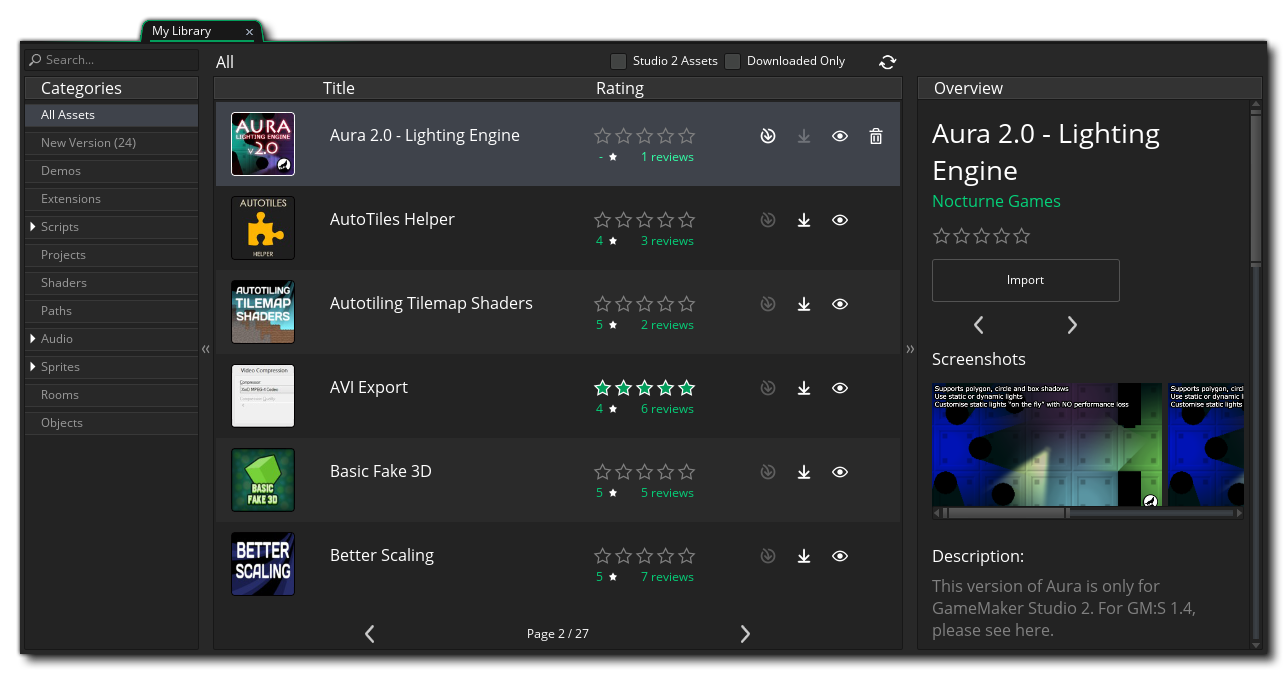The image size is (1287, 674).
Task: Download the Better Scaling asset
Action: pyautogui.click(x=804, y=556)
